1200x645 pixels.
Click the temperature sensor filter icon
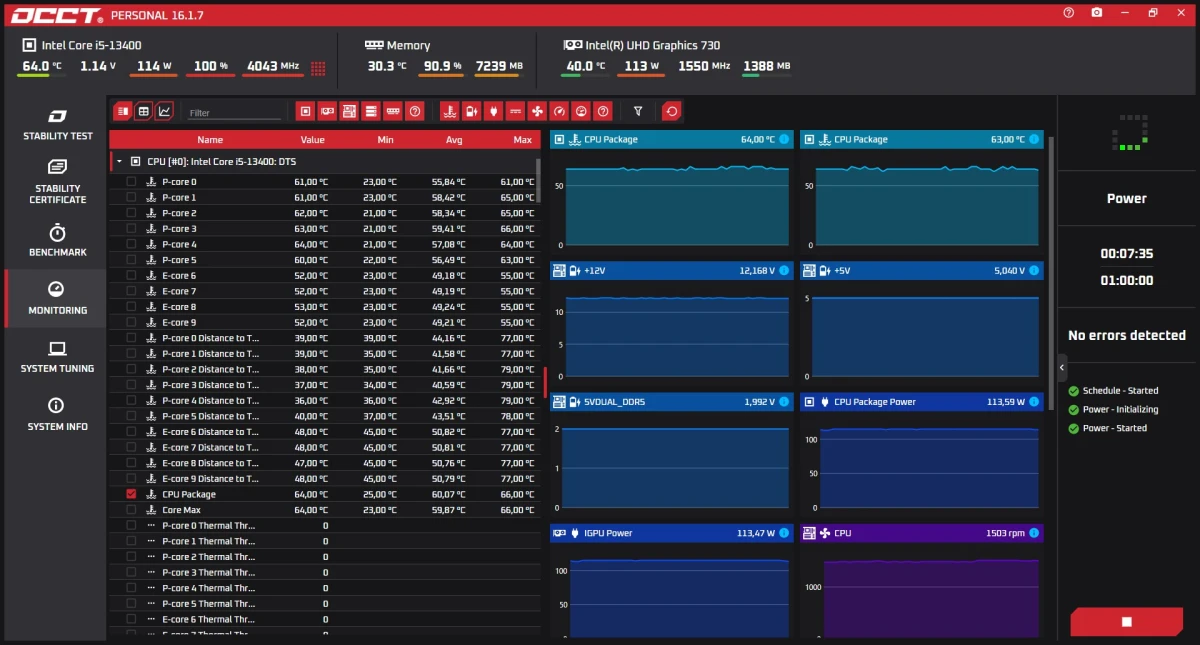[x=449, y=111]
